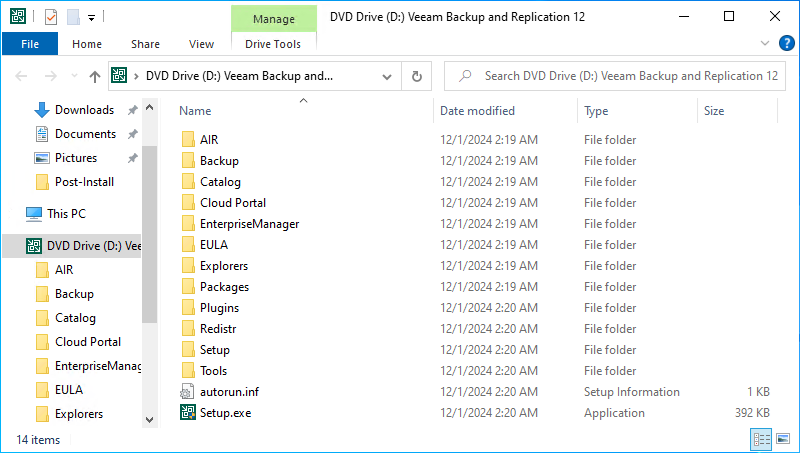Open the recent locations dropdown
800x453 pixels.
click(x=74, y=76)
